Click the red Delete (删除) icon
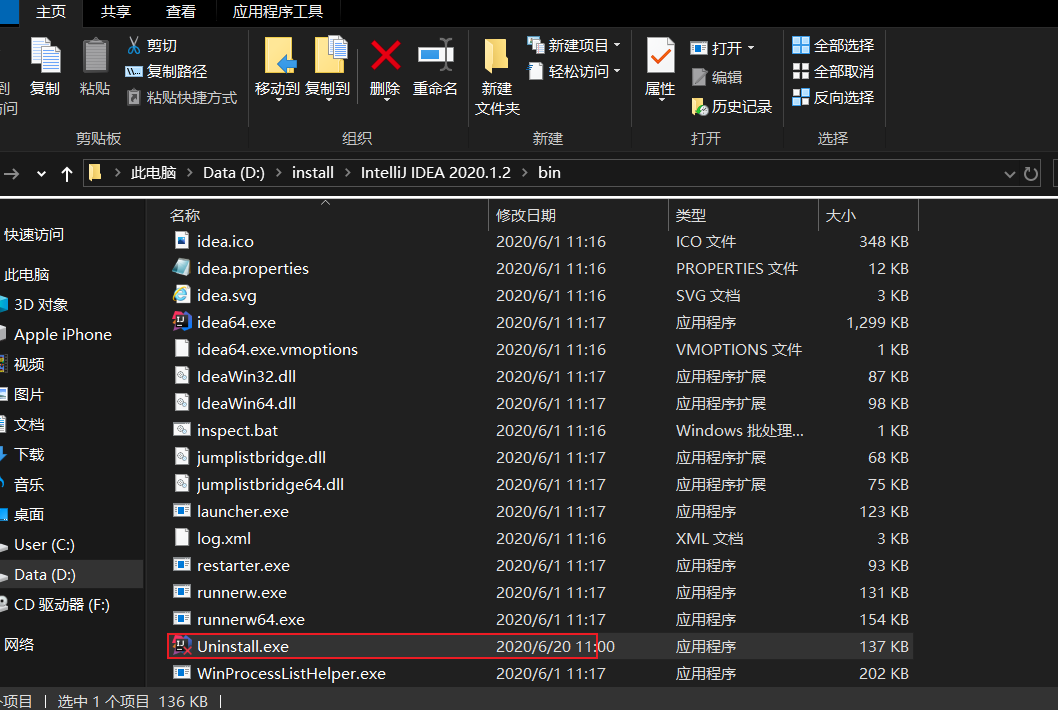 click(x=385, y=55)
